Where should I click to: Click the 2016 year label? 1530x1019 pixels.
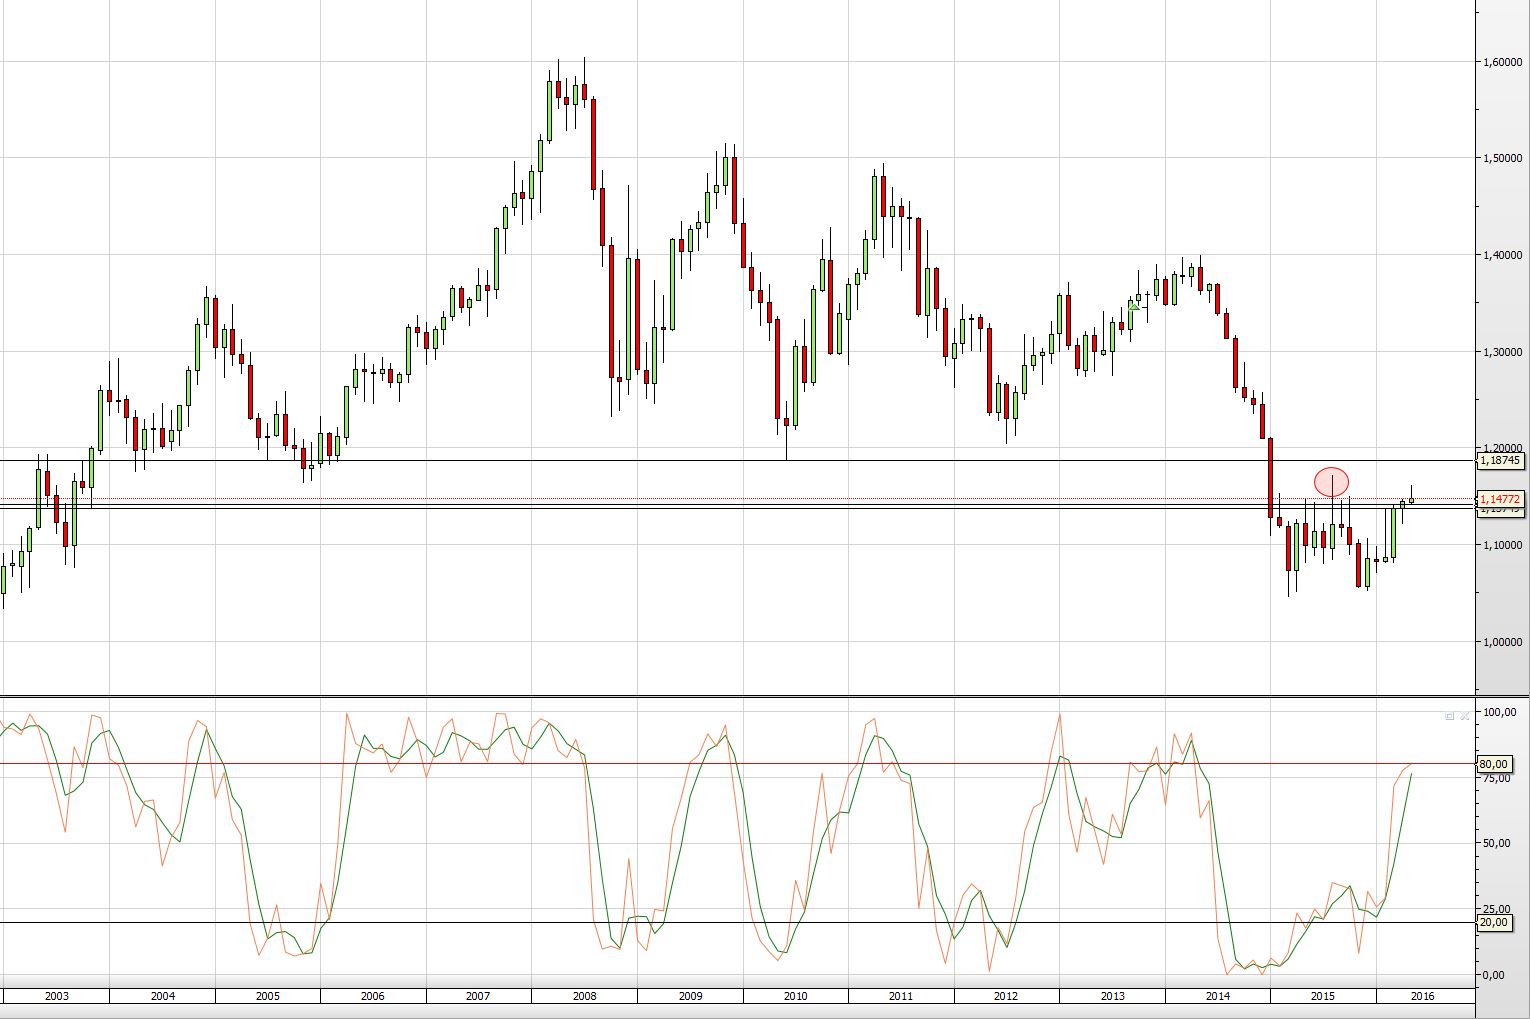click(1422, 996)
